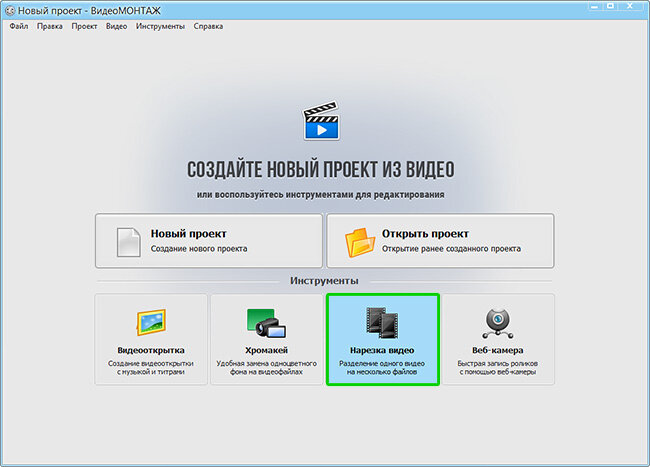Open the Проект menu
Viewport: 650px width, 467px height.
point(84,26)
